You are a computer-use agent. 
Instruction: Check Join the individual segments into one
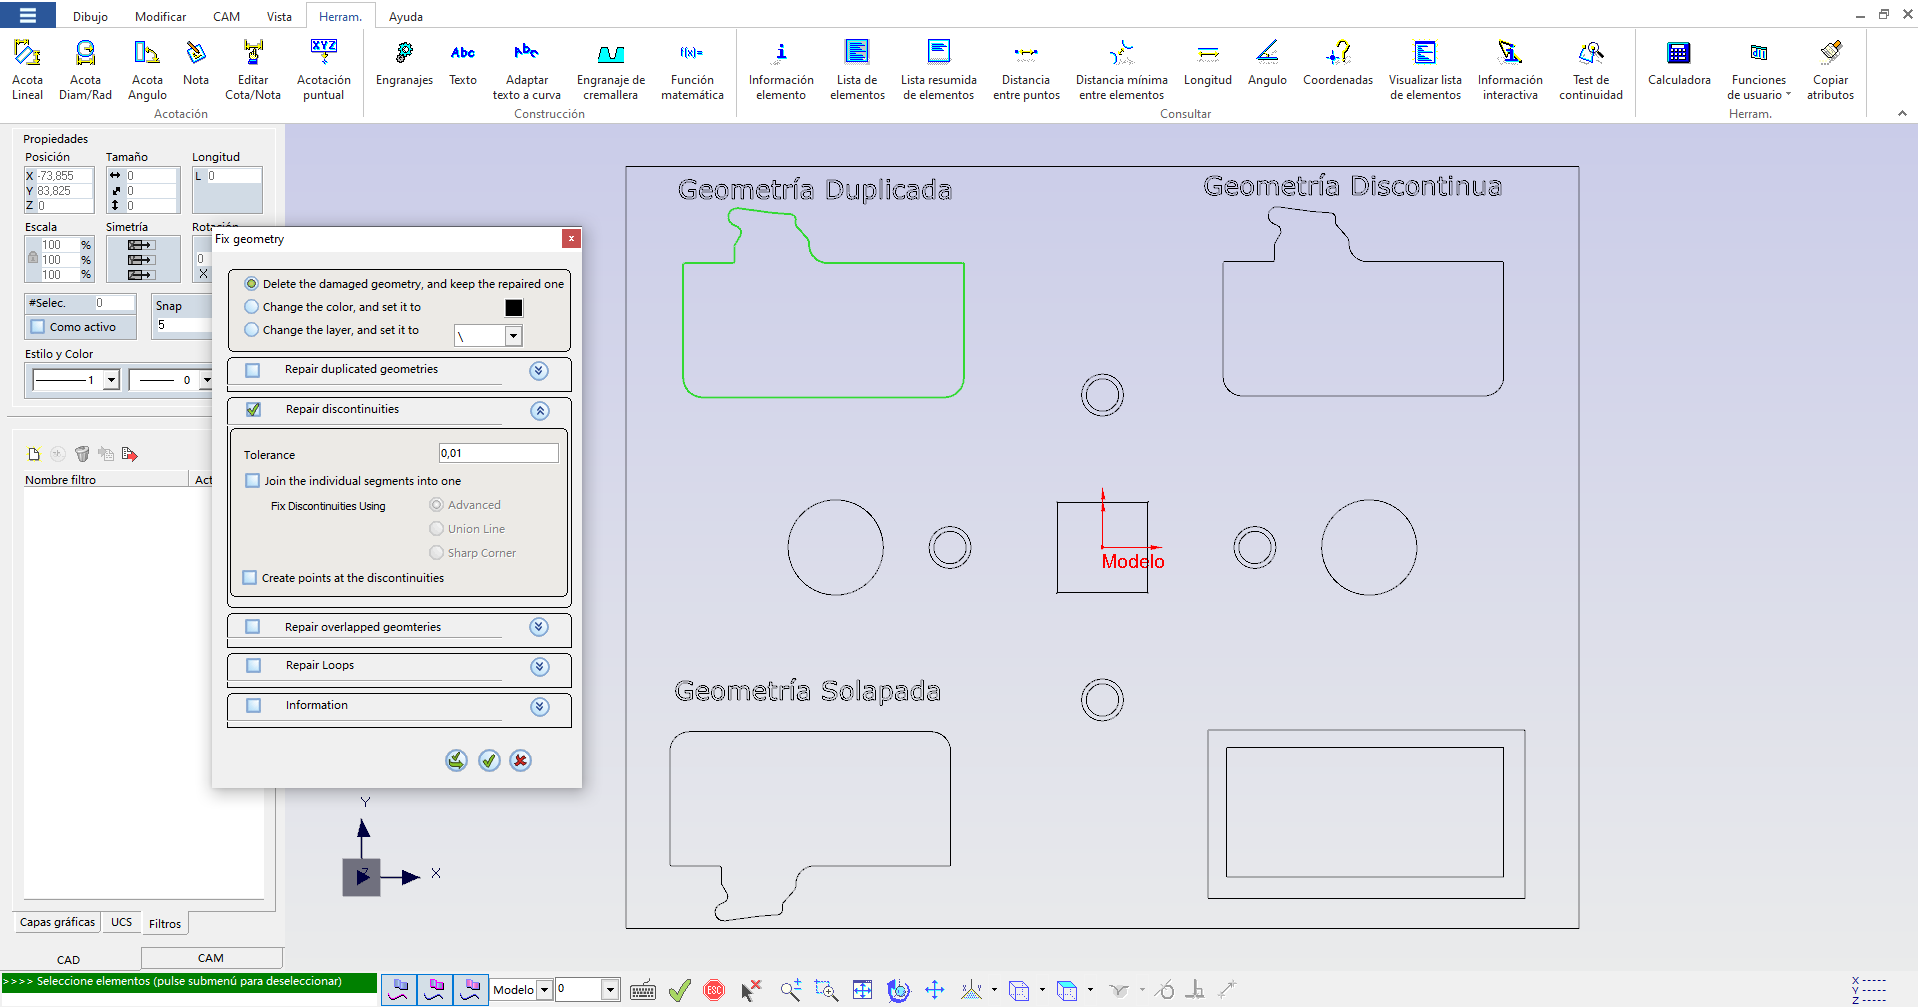252,480
